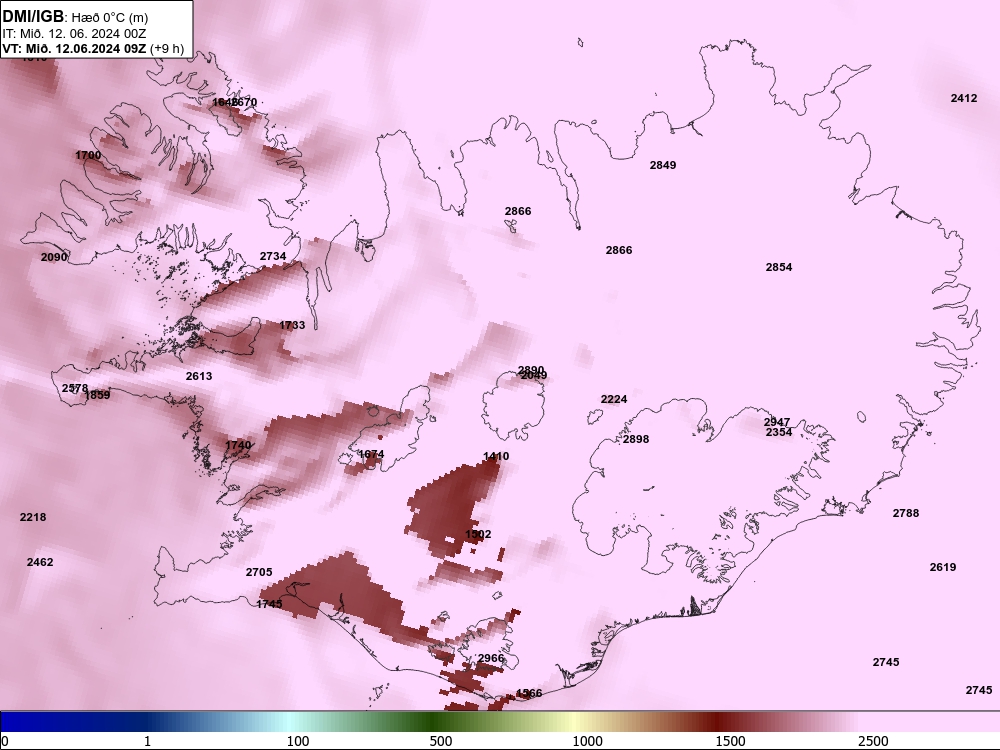Click the 2412 value in northeast sea
Viewport: 1000px width, 750px height.
(x=964, y=98)
